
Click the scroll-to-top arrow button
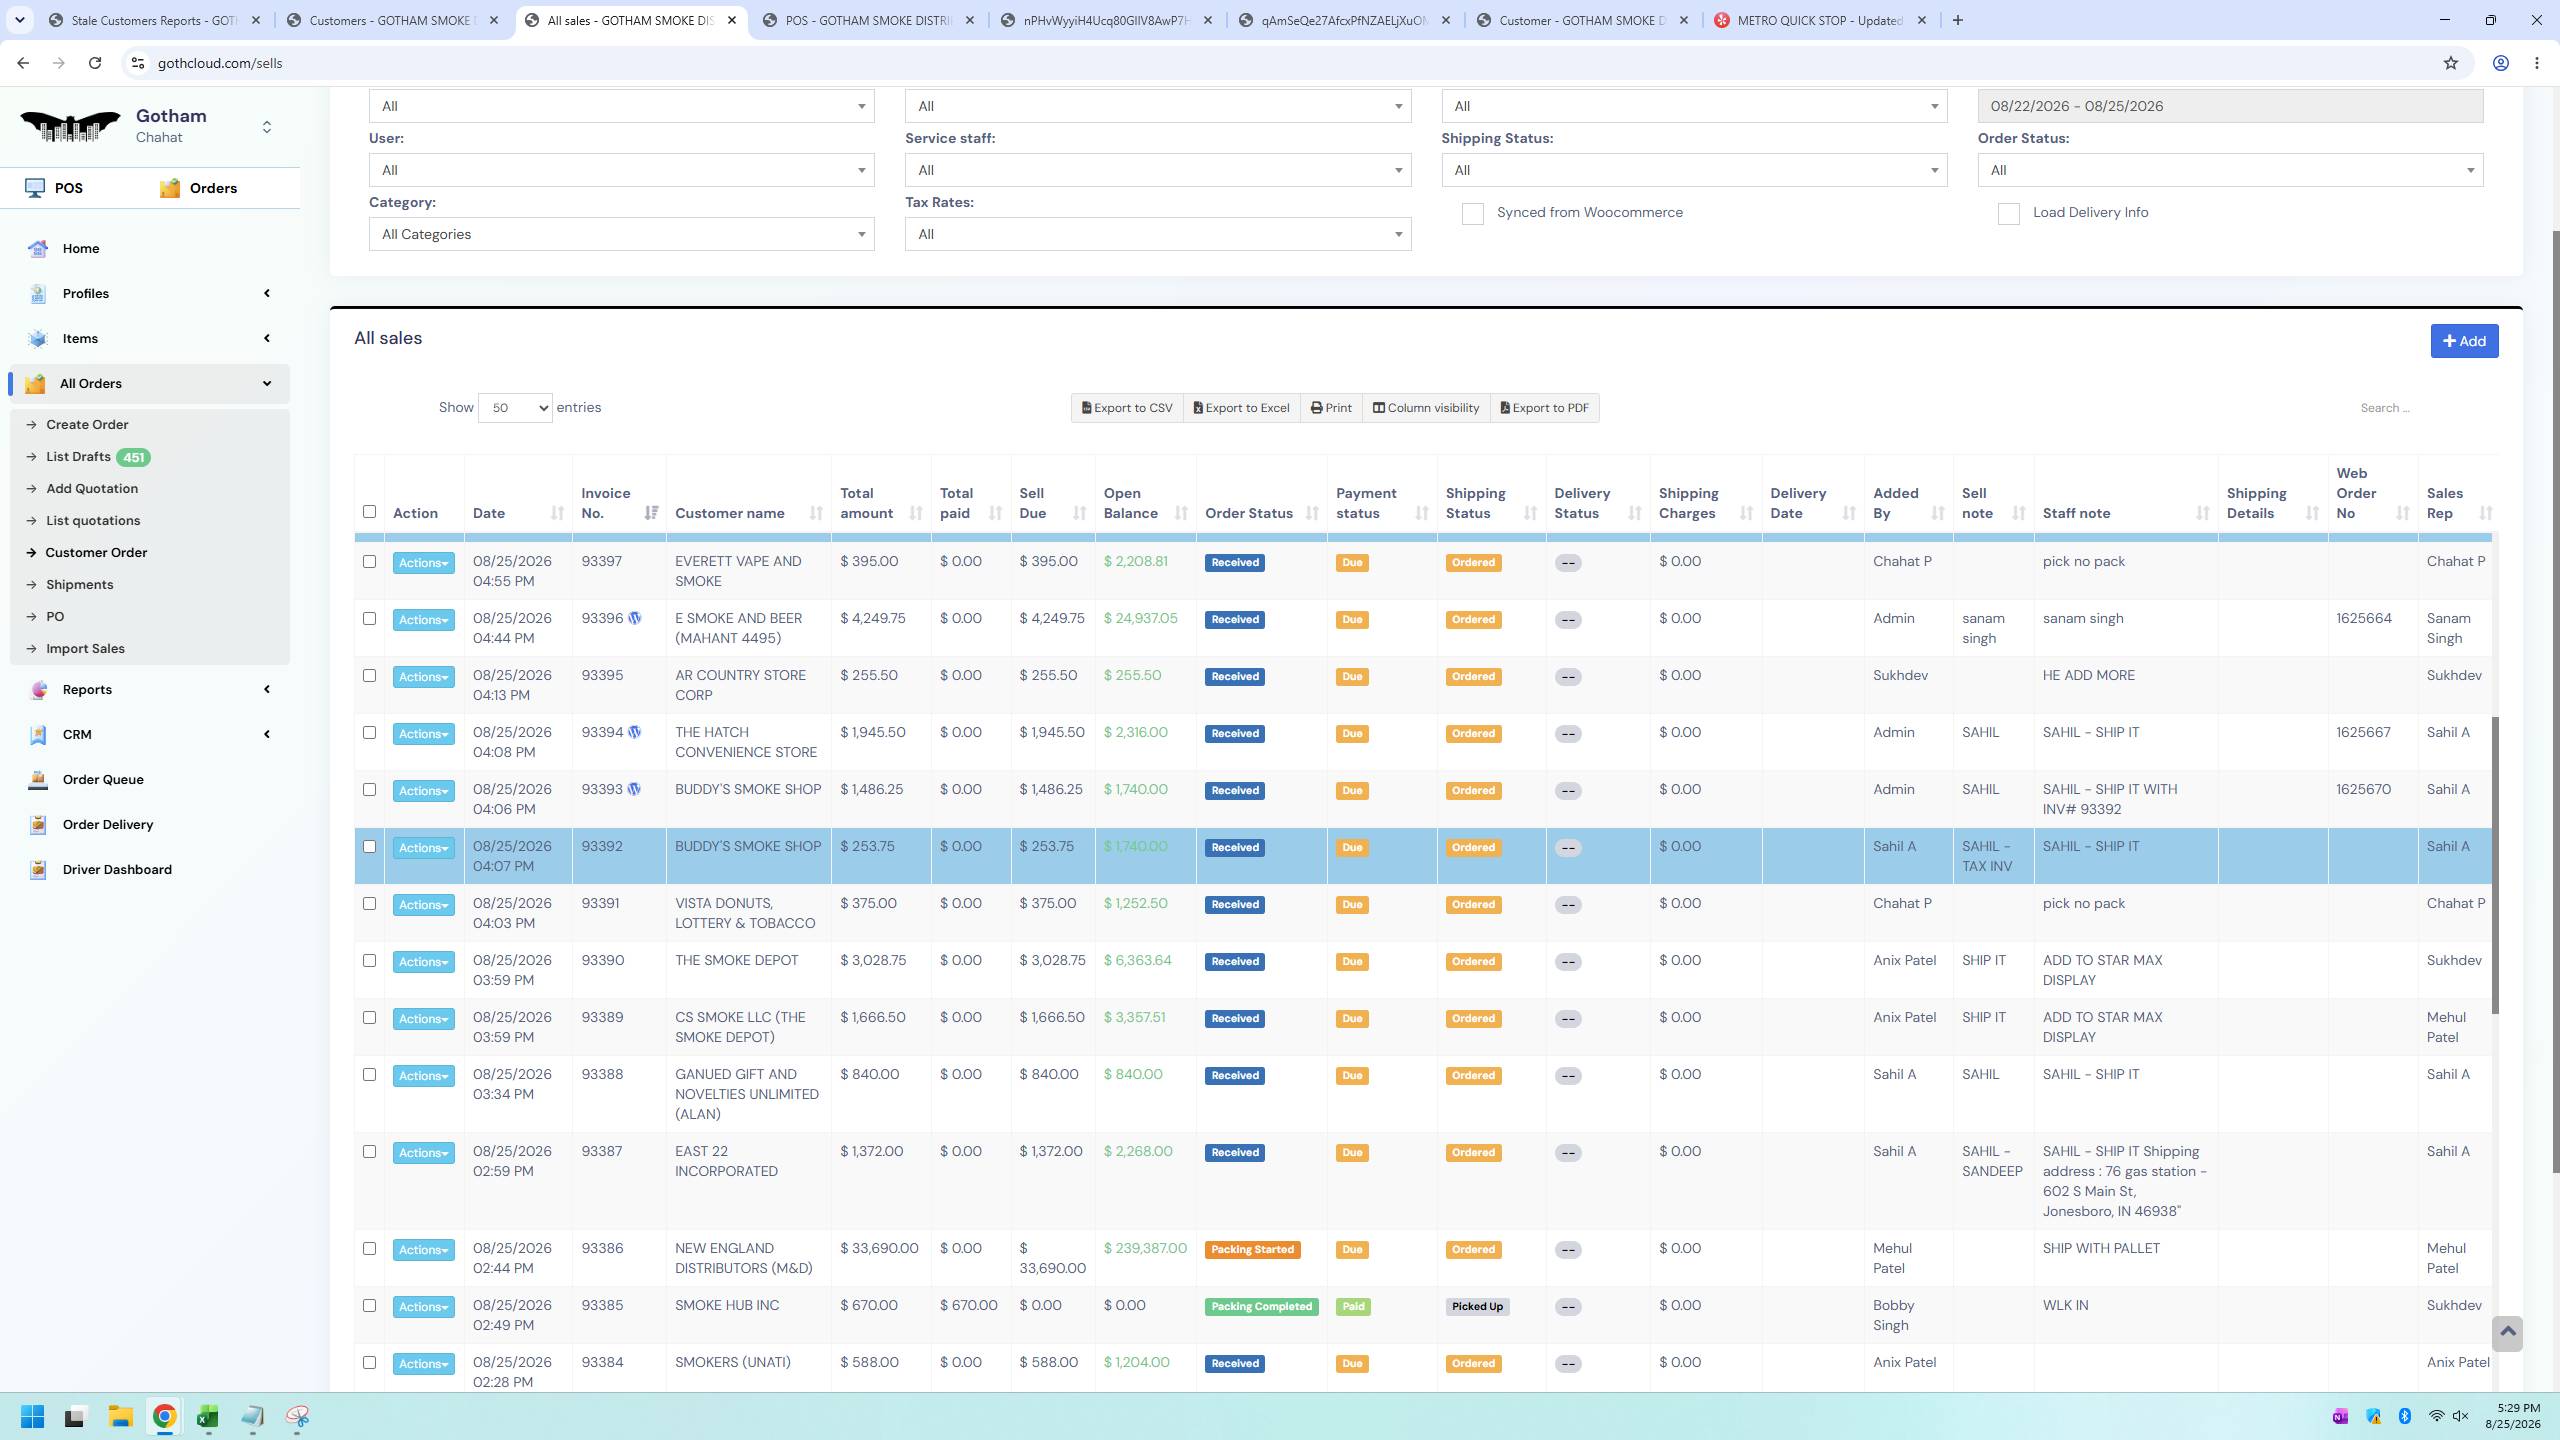pyautogui.click(x=2507, y=1333)
